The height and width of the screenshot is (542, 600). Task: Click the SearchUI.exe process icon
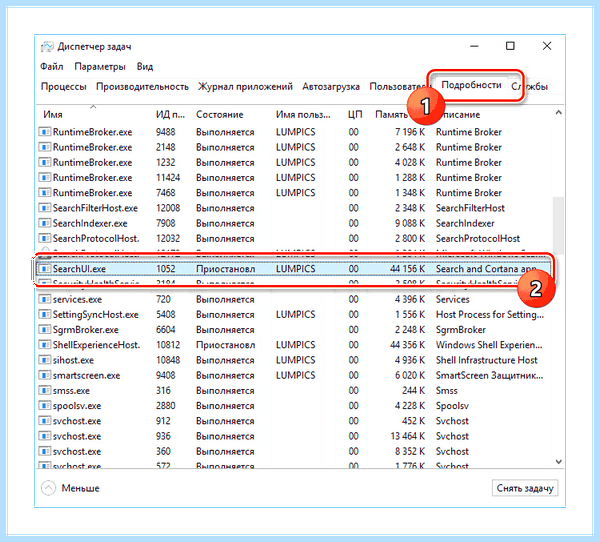tap(44, 269)
